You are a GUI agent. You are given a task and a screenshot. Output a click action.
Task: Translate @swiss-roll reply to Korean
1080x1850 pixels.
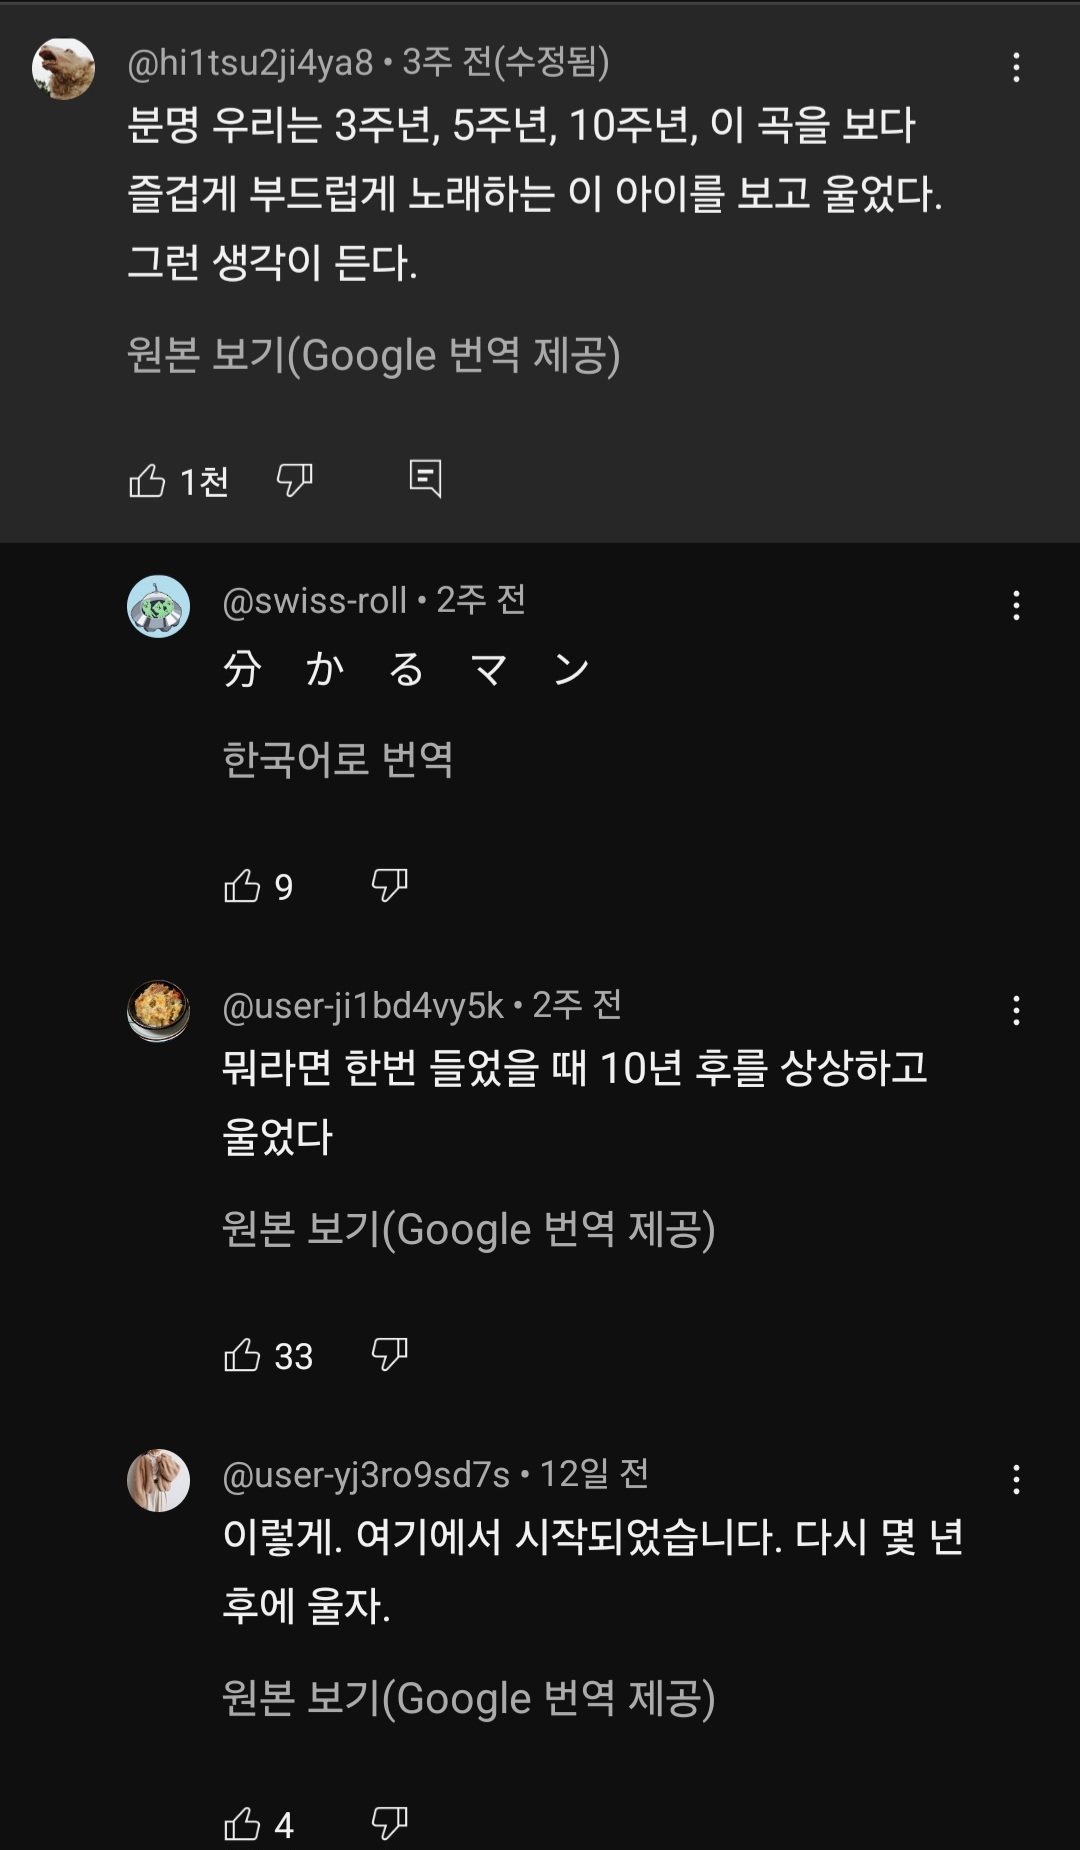pyautogui.click(x=338, y=759)
